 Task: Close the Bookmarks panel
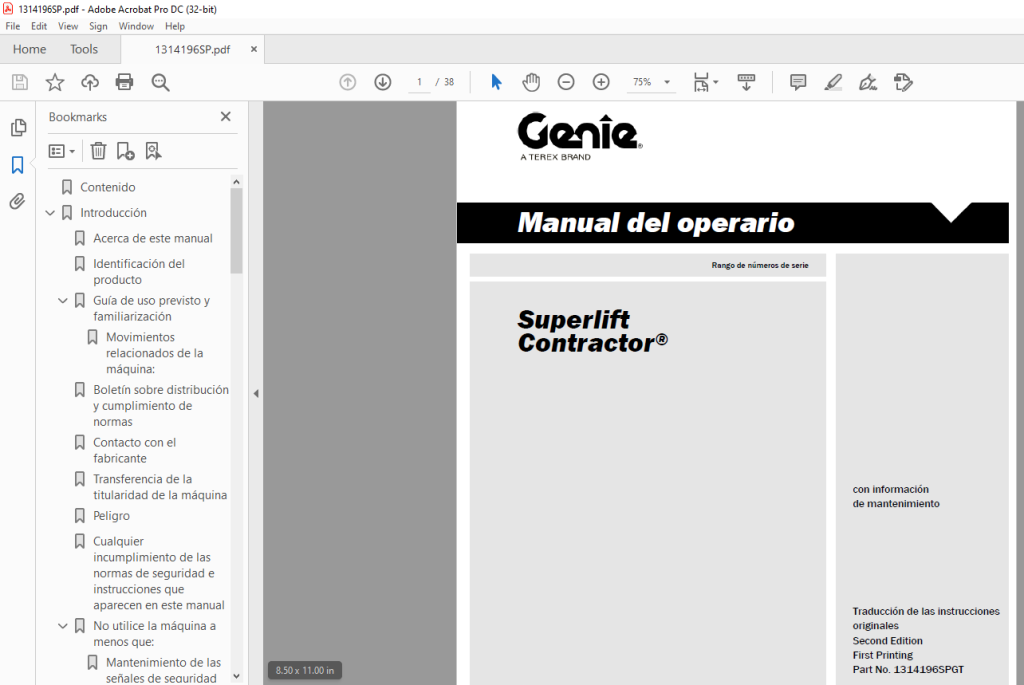tap(226, 116)
